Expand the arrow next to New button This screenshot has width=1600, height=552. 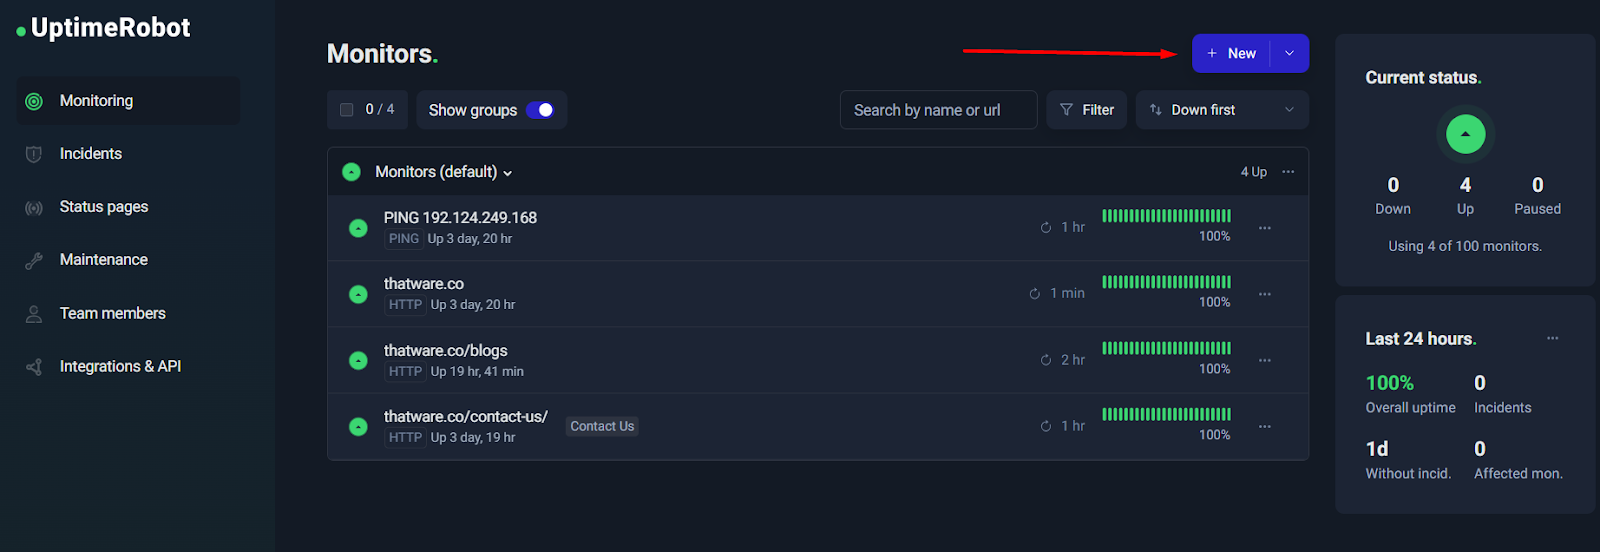click(x=1289, y=54)
